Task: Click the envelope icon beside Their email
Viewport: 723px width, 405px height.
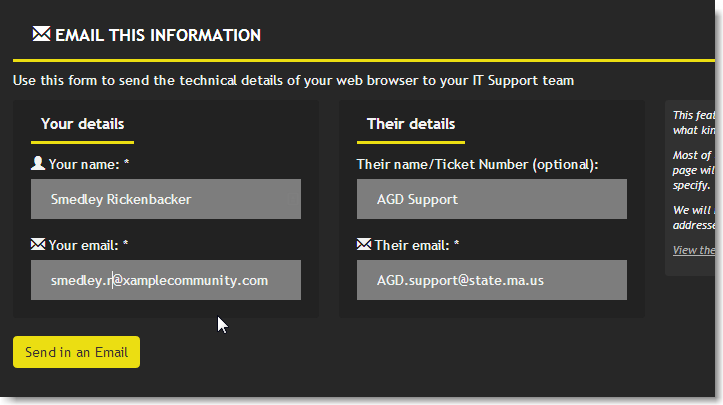Action: (364, 243)
